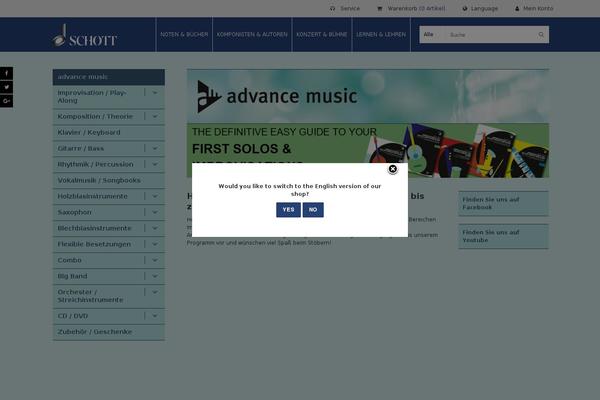Viewport: 600px width, 400px height.
Task: Expand Combo chevron
Action: (x=155, y=260)
